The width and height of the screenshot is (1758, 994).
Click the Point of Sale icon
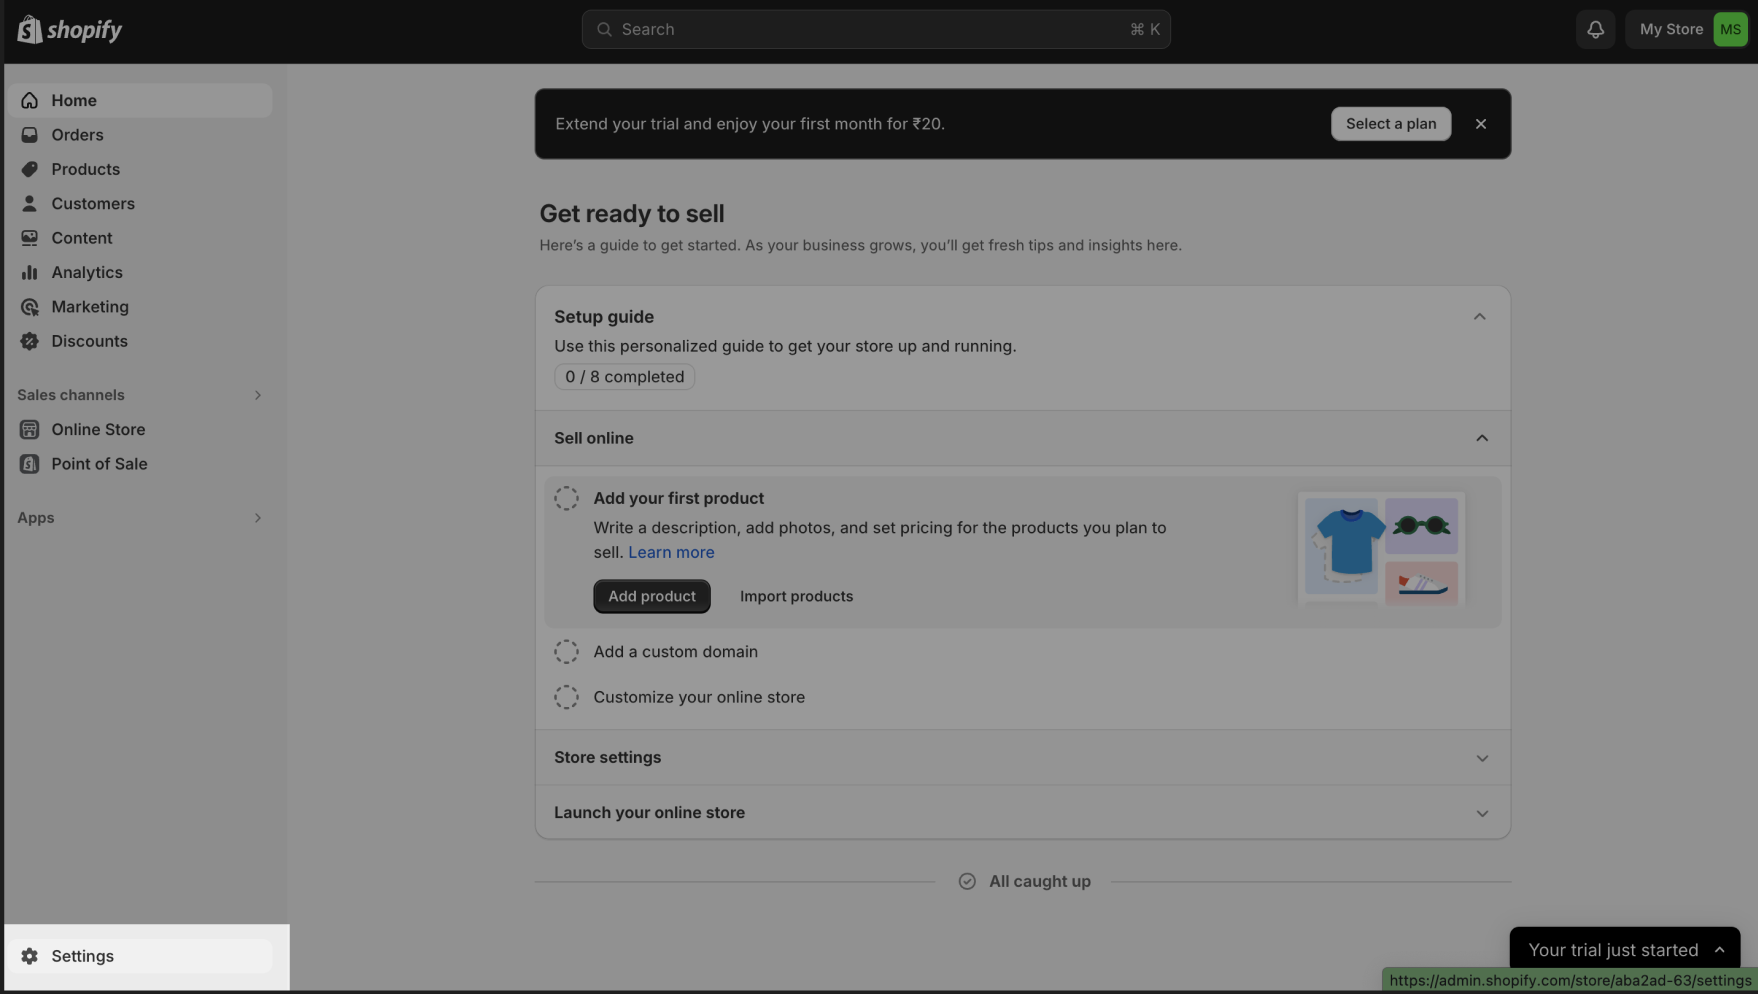point(30,463)
